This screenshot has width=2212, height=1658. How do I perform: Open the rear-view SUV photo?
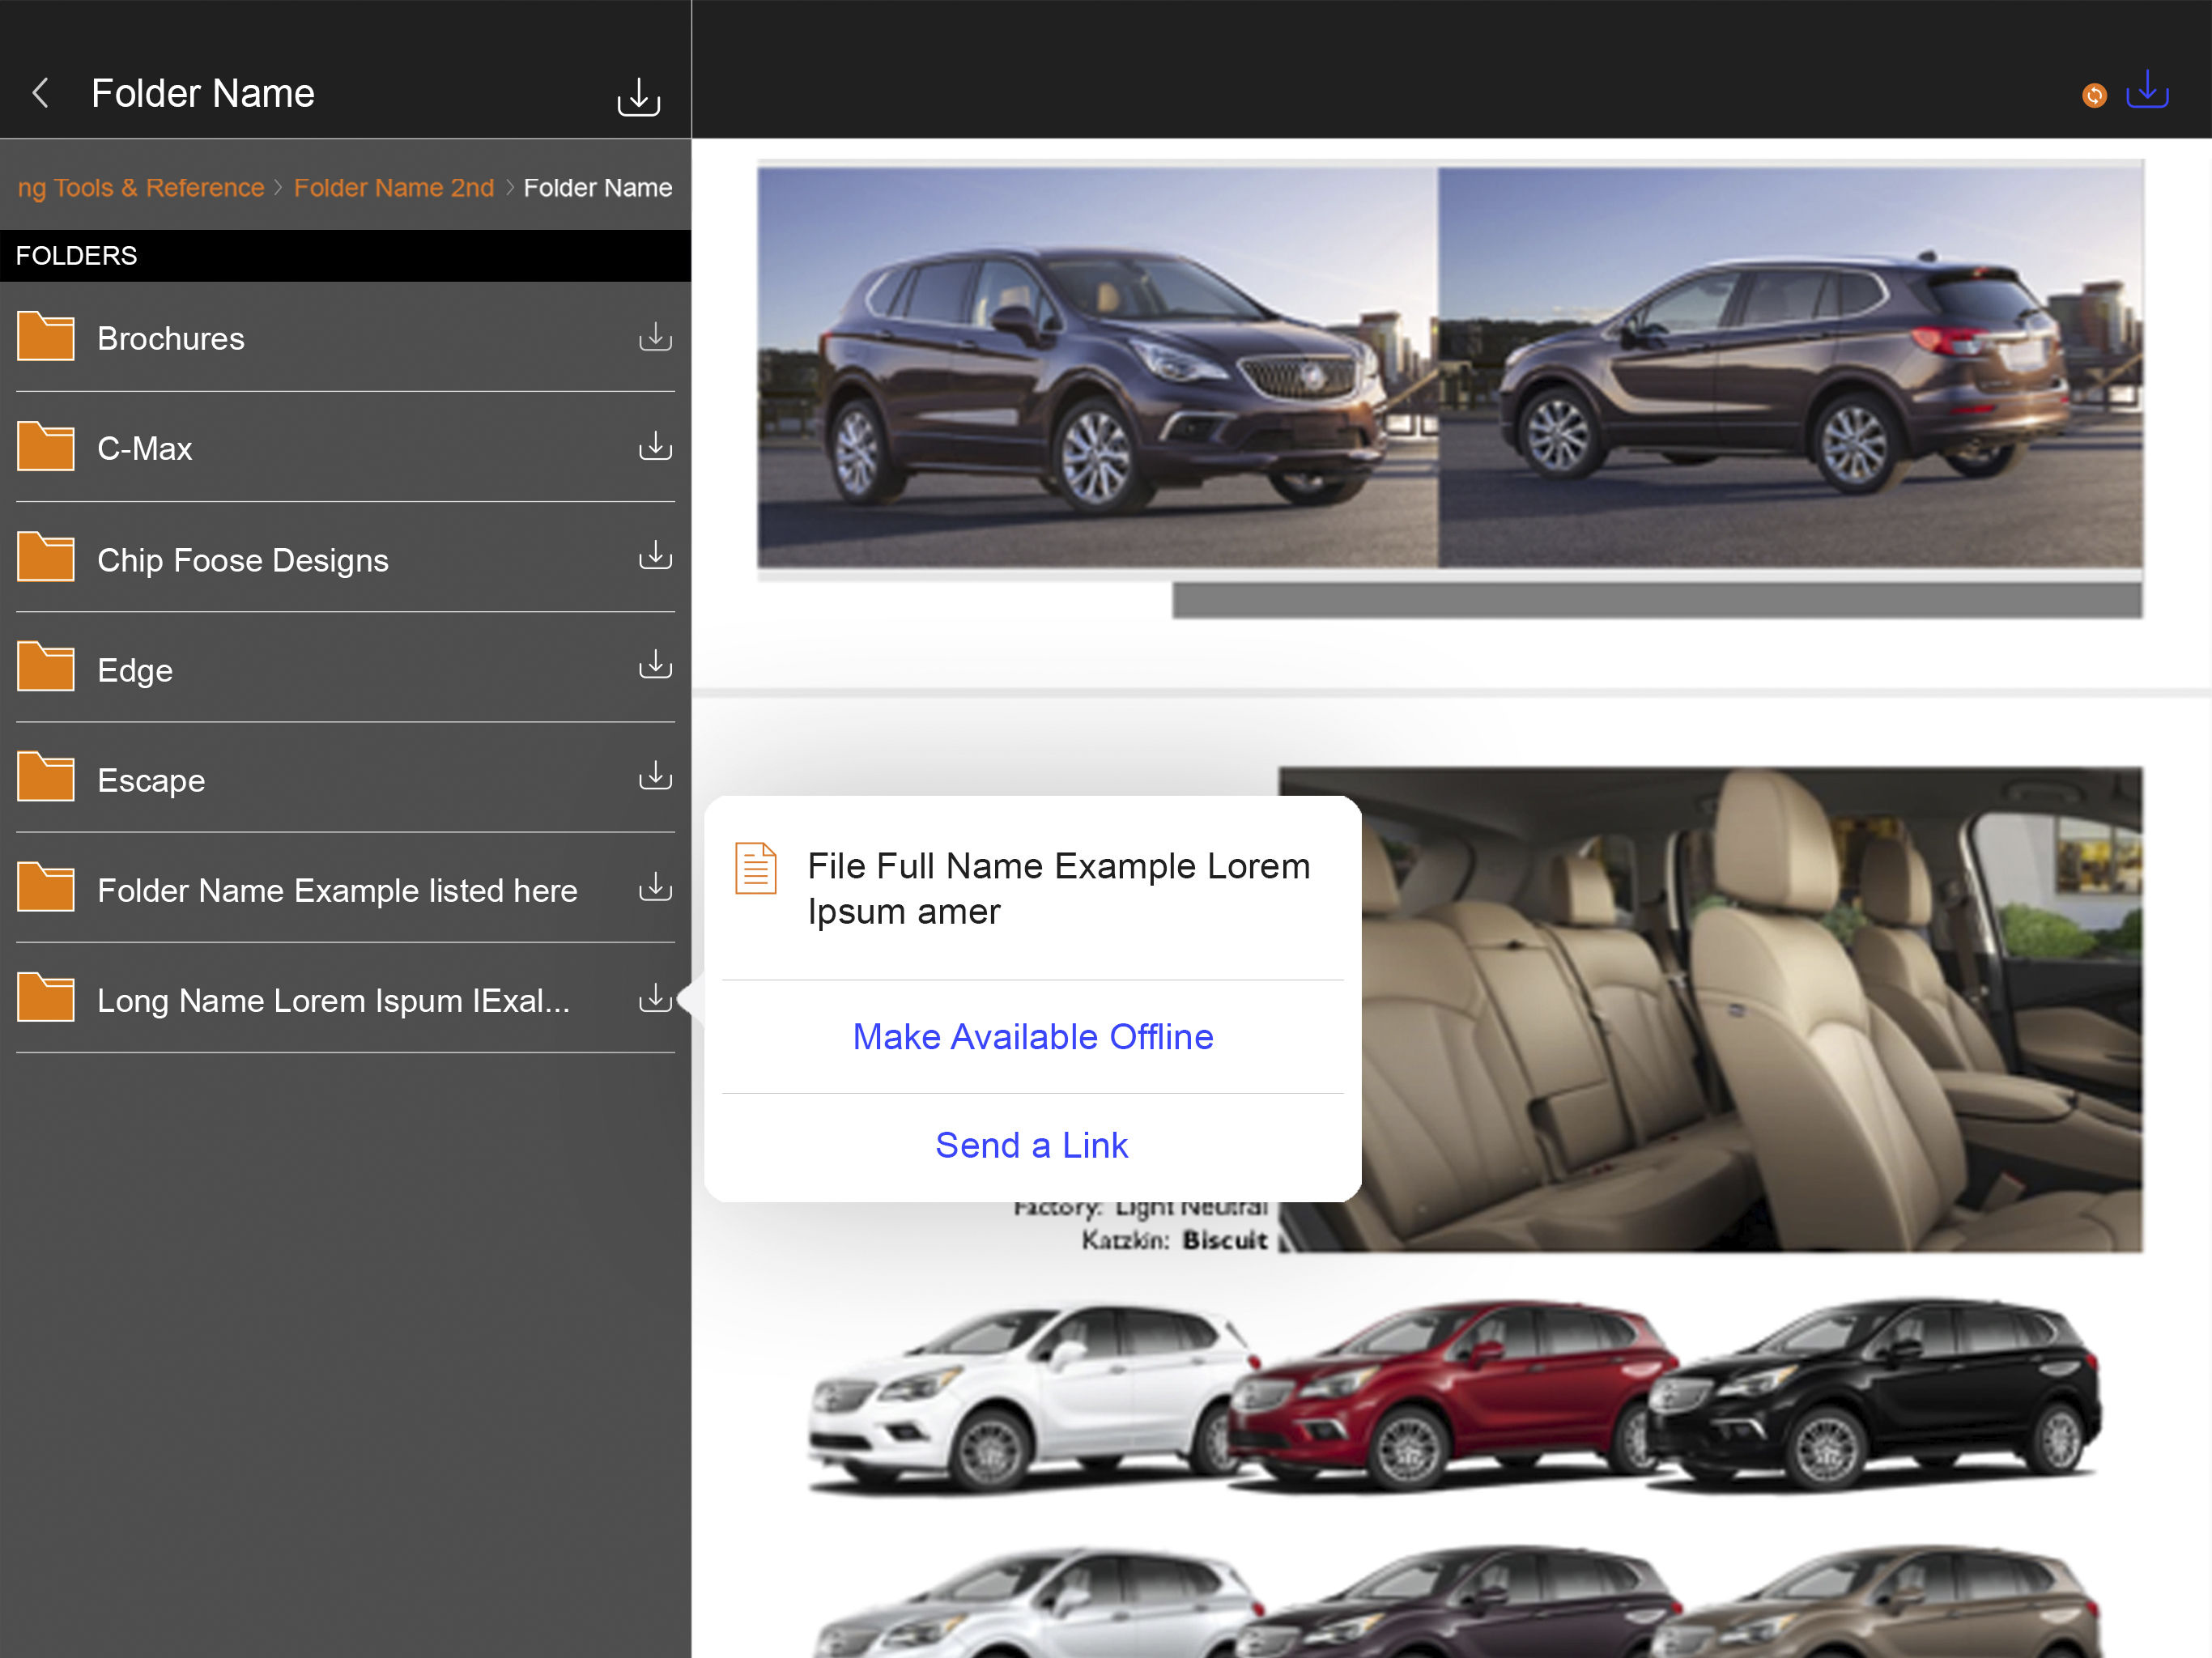pos(1790,367)
